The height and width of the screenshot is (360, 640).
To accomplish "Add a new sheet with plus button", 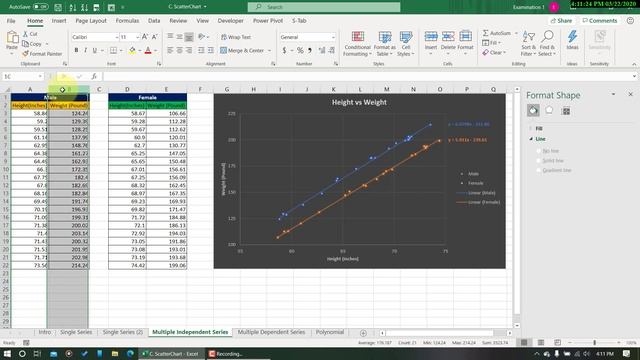I will (x=363, y=333).
